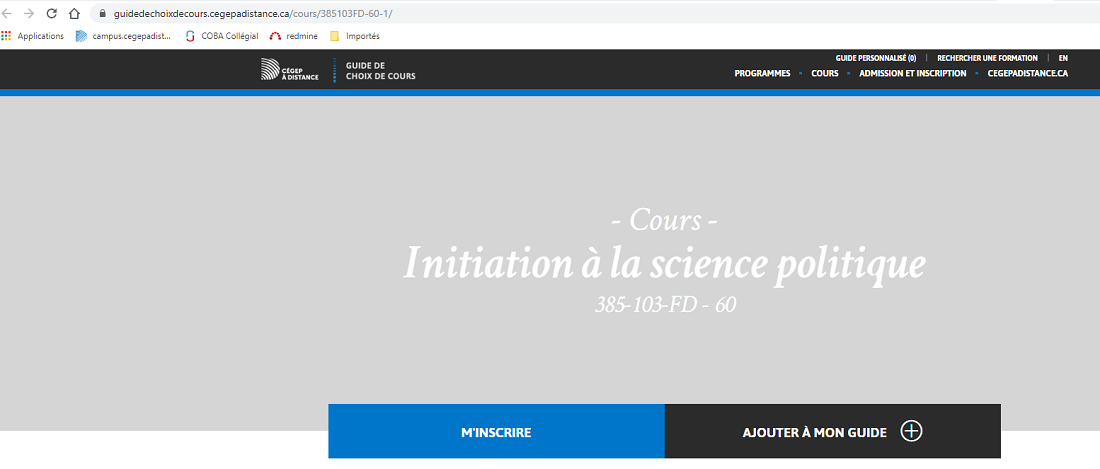Open the Cours menu item
Image resolution: width=1100 pixels, height=469 pixels.
tap(825, 73)
